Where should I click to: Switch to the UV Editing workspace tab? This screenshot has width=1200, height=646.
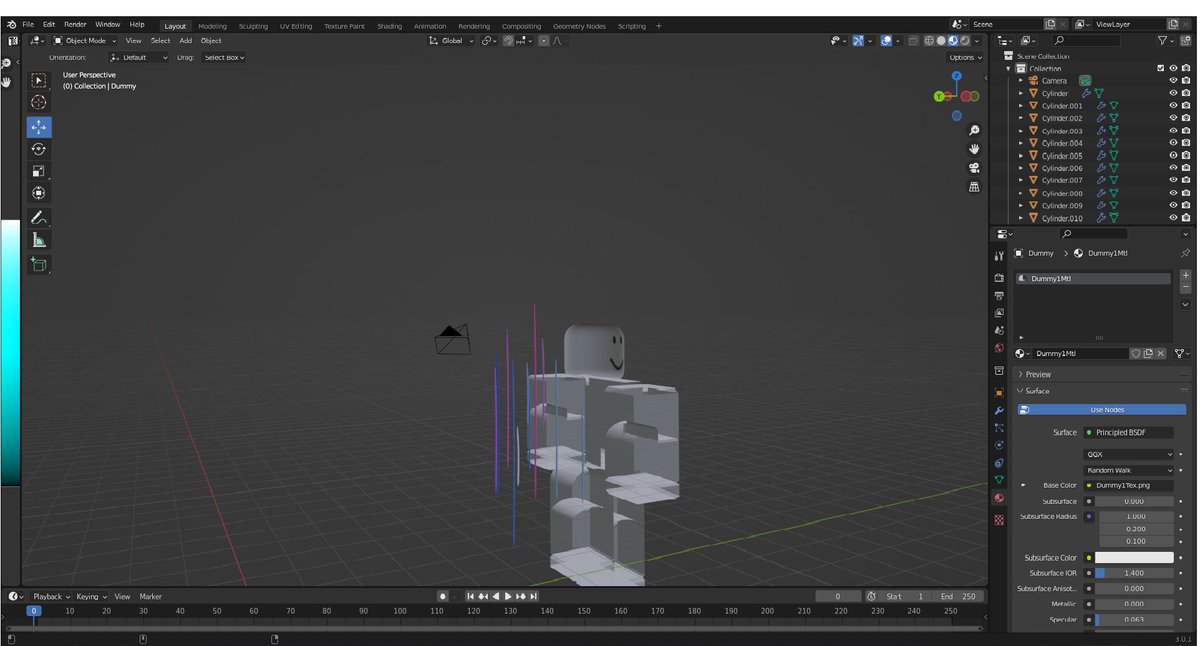[296, 26]
